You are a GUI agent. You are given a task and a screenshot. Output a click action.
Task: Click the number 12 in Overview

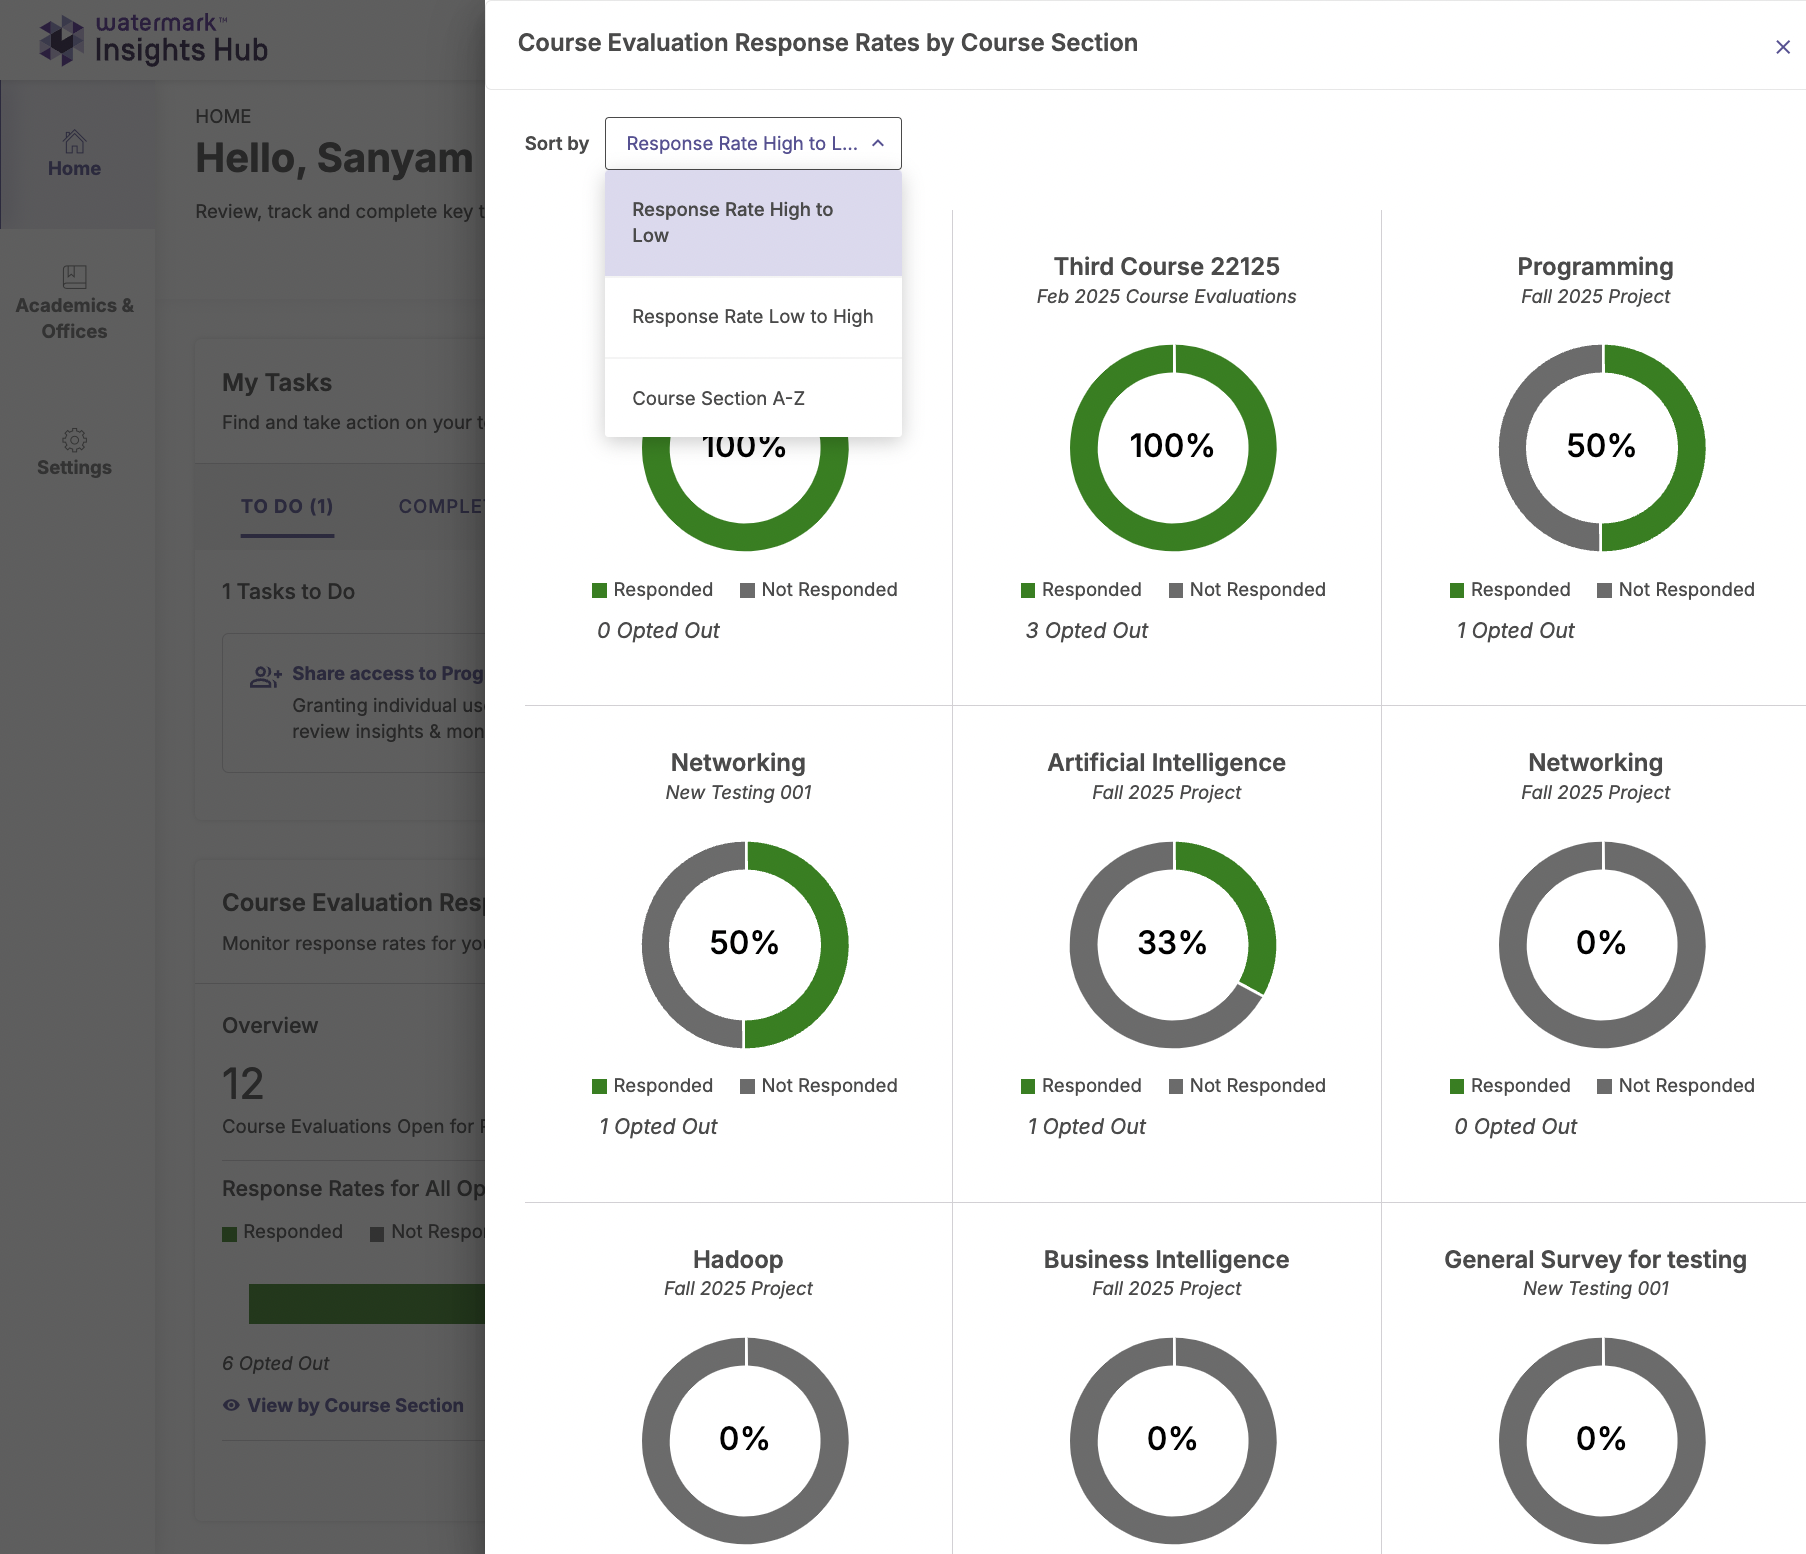(x=243, y=1084)
